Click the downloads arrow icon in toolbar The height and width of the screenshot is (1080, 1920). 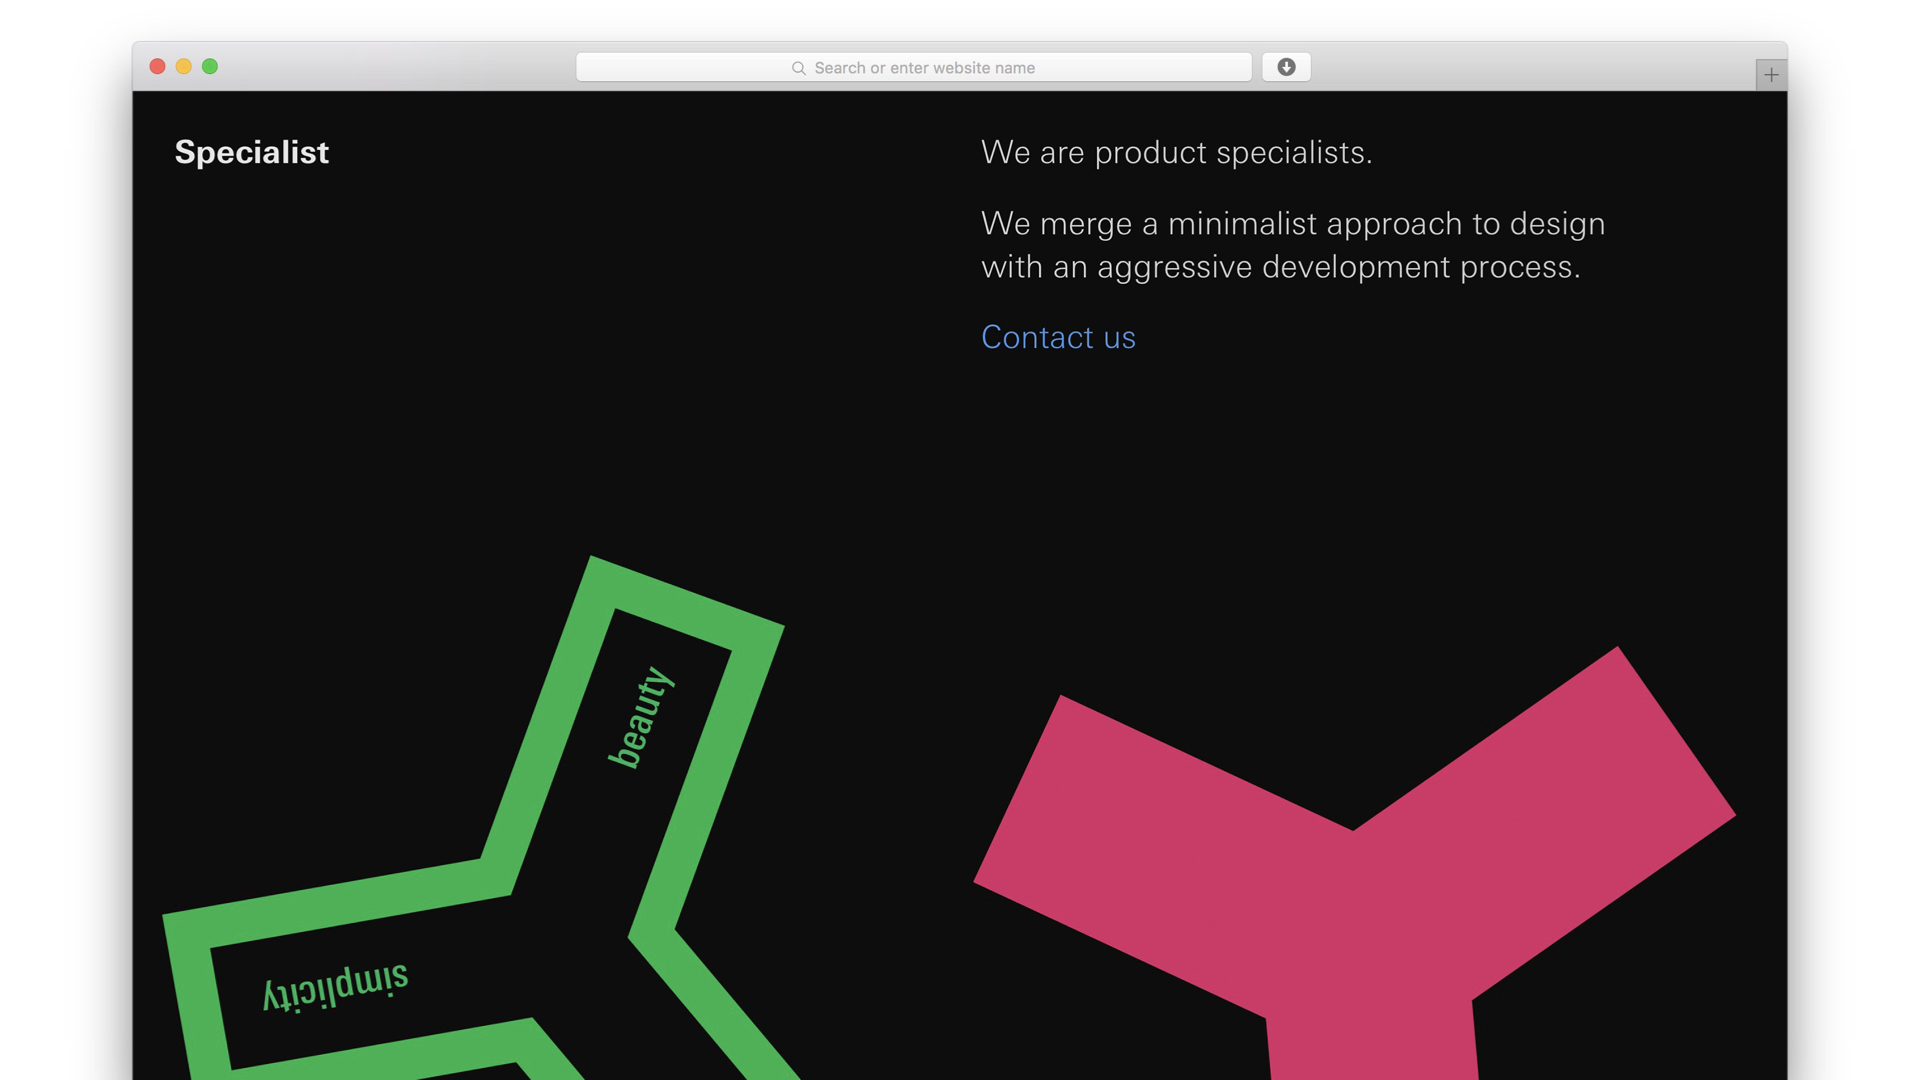(x=1286, y=67)
